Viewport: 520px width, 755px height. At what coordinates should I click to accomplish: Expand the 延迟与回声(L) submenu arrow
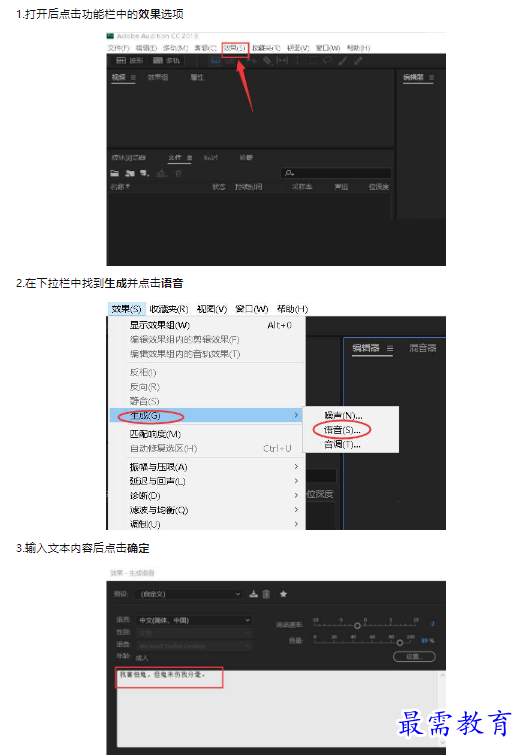click(x=296, y=481)
